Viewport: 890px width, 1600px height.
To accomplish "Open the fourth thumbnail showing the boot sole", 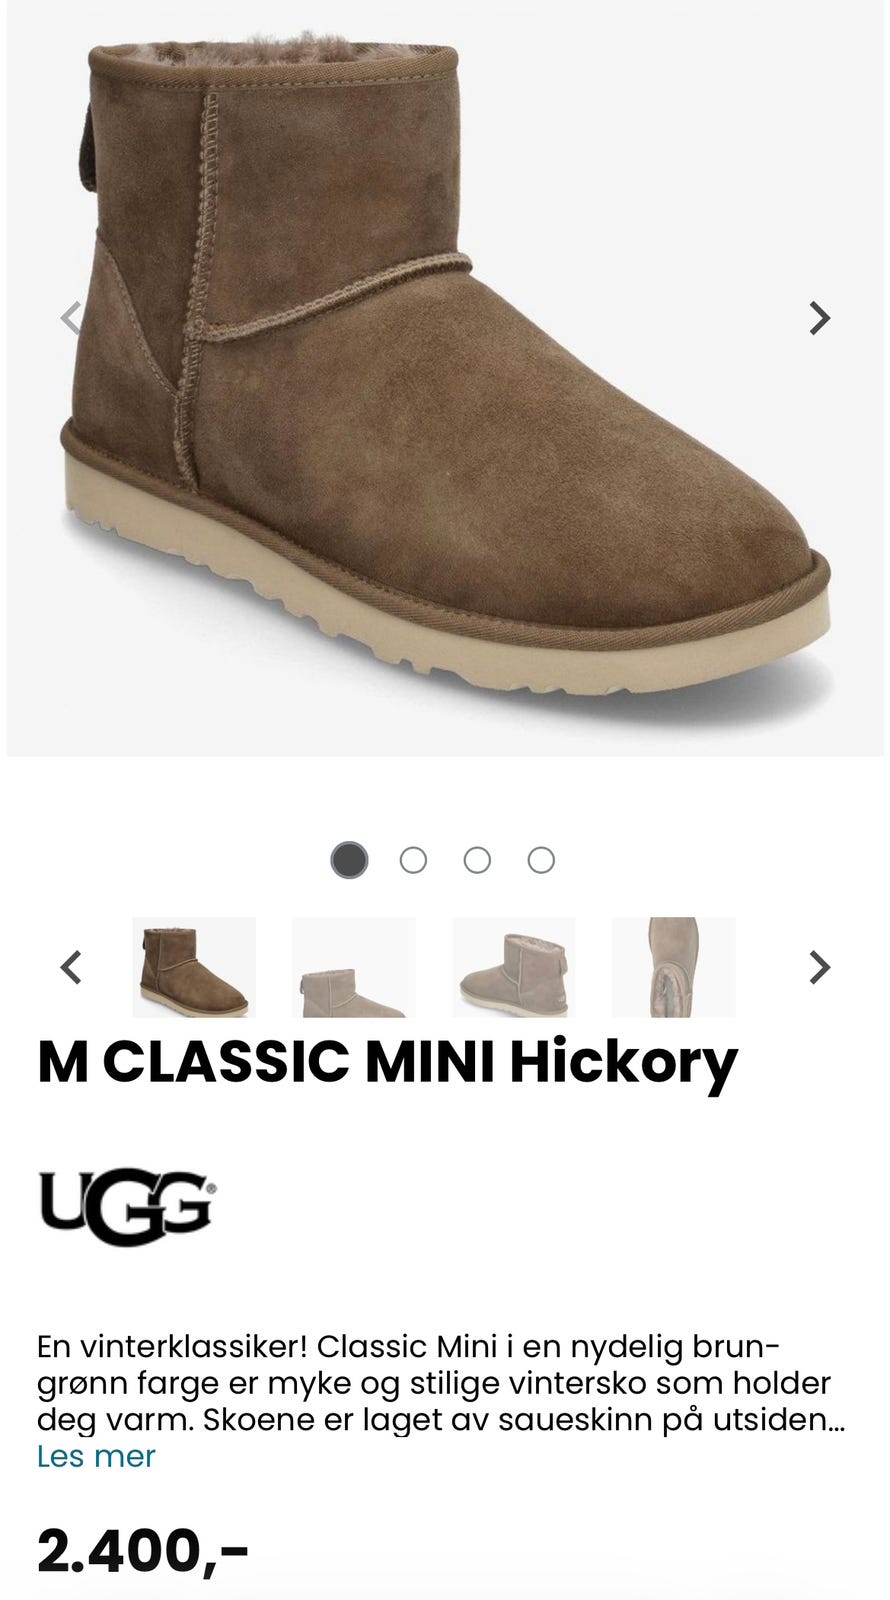I will [674, 967].
